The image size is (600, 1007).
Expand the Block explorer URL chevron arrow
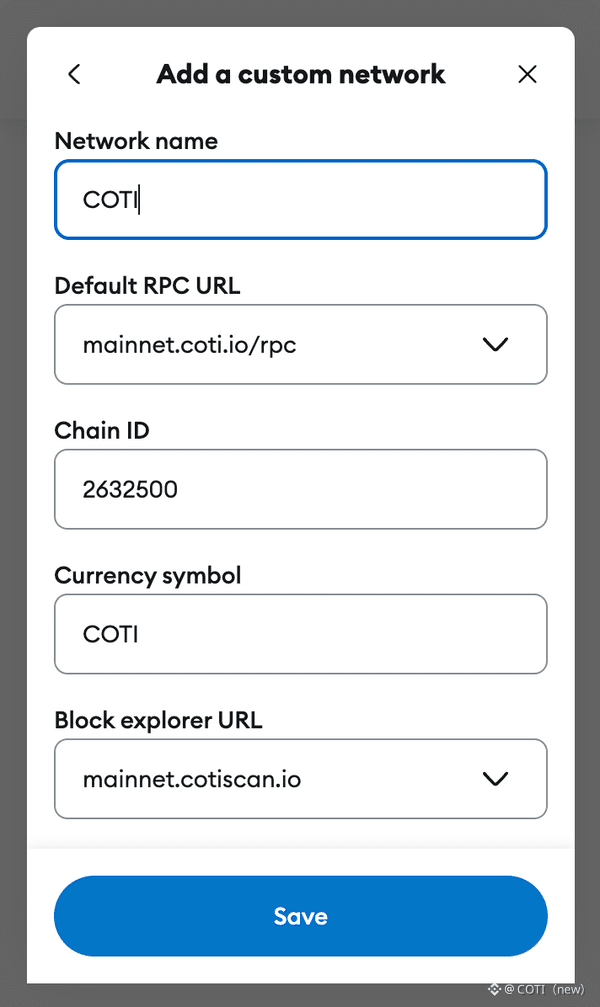[495, 779]
